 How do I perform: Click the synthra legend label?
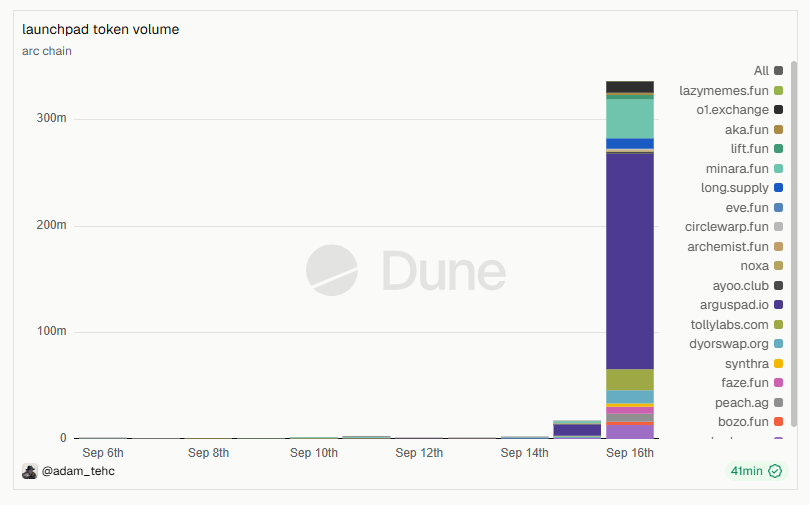click(746, 364)
